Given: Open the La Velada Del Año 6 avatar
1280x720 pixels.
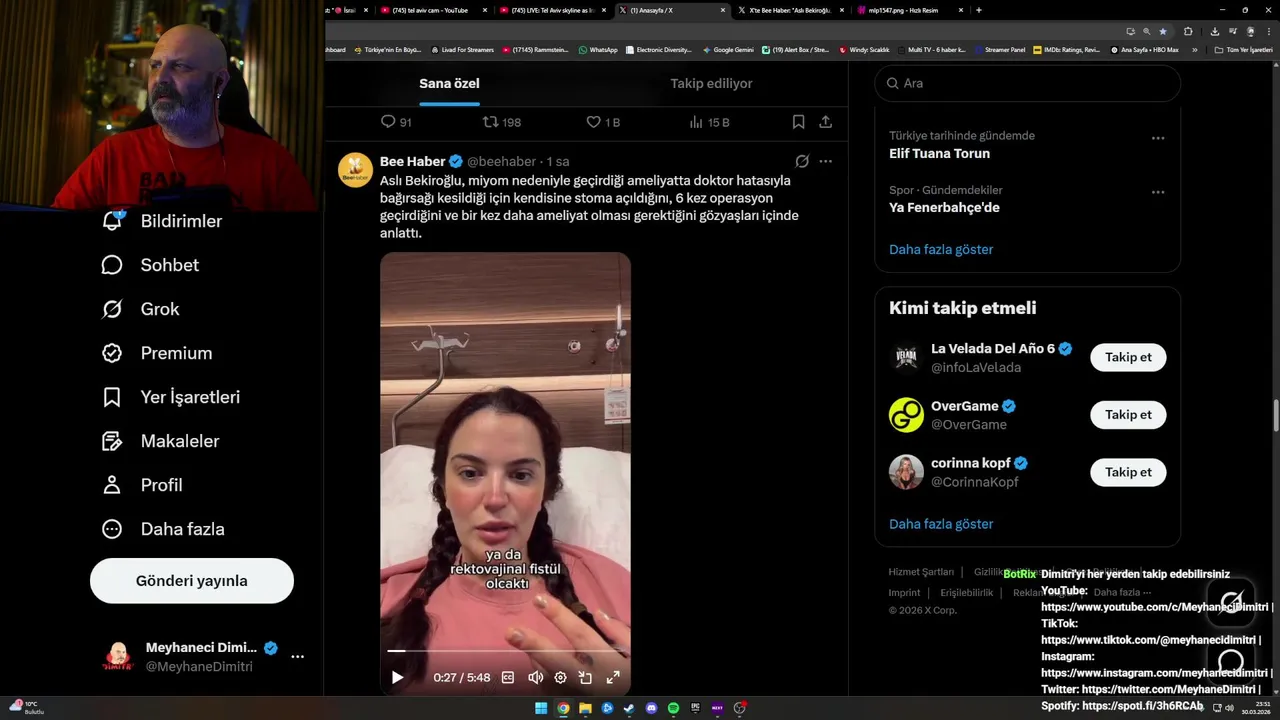Looking at the screenshot, I should coord(906,357).
